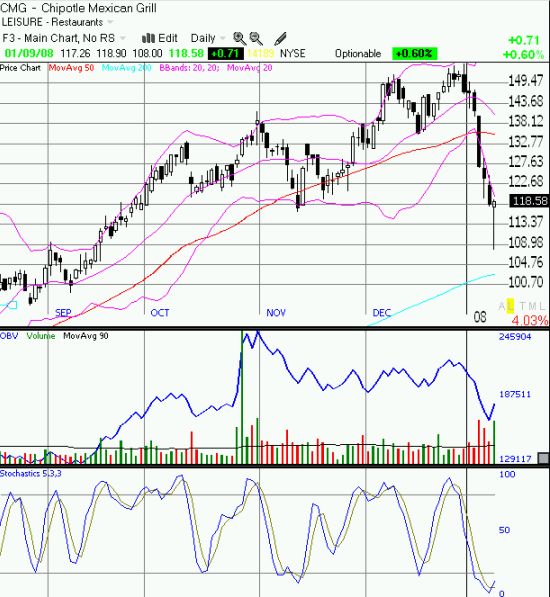Click the 08 year label
550x597 pixels.
click(480, 317)
